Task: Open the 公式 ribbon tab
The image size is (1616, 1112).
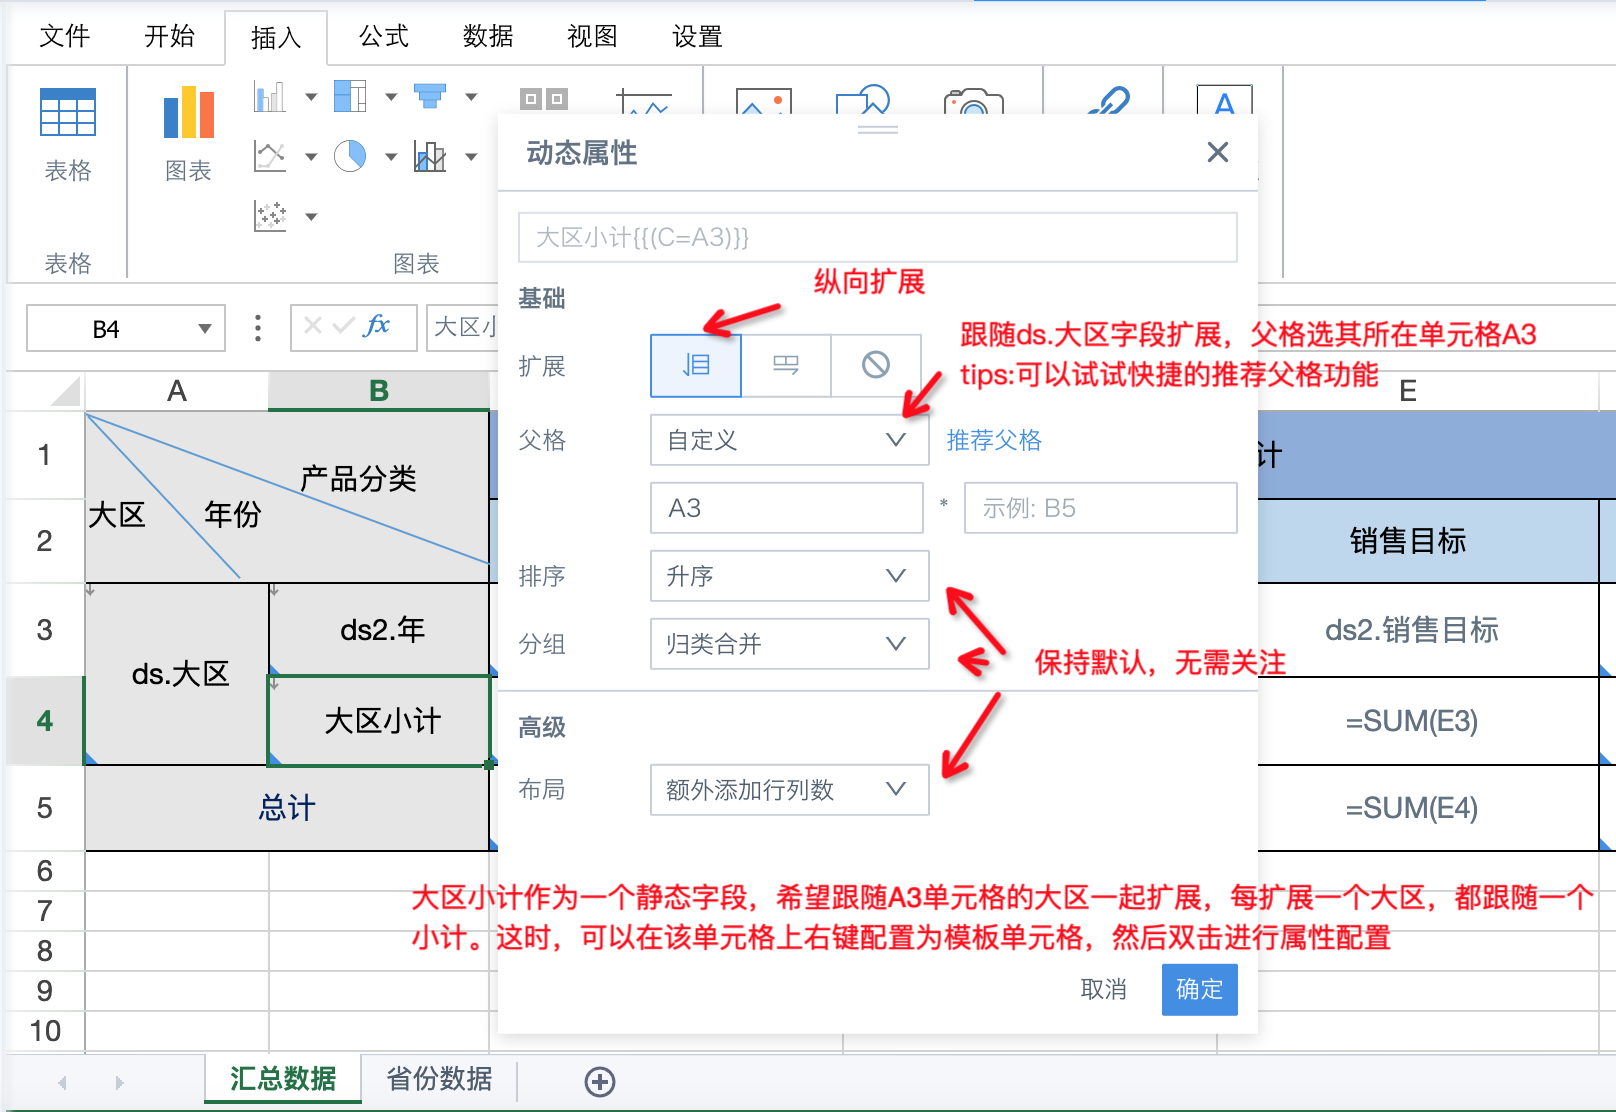Action: pos(384,37)
